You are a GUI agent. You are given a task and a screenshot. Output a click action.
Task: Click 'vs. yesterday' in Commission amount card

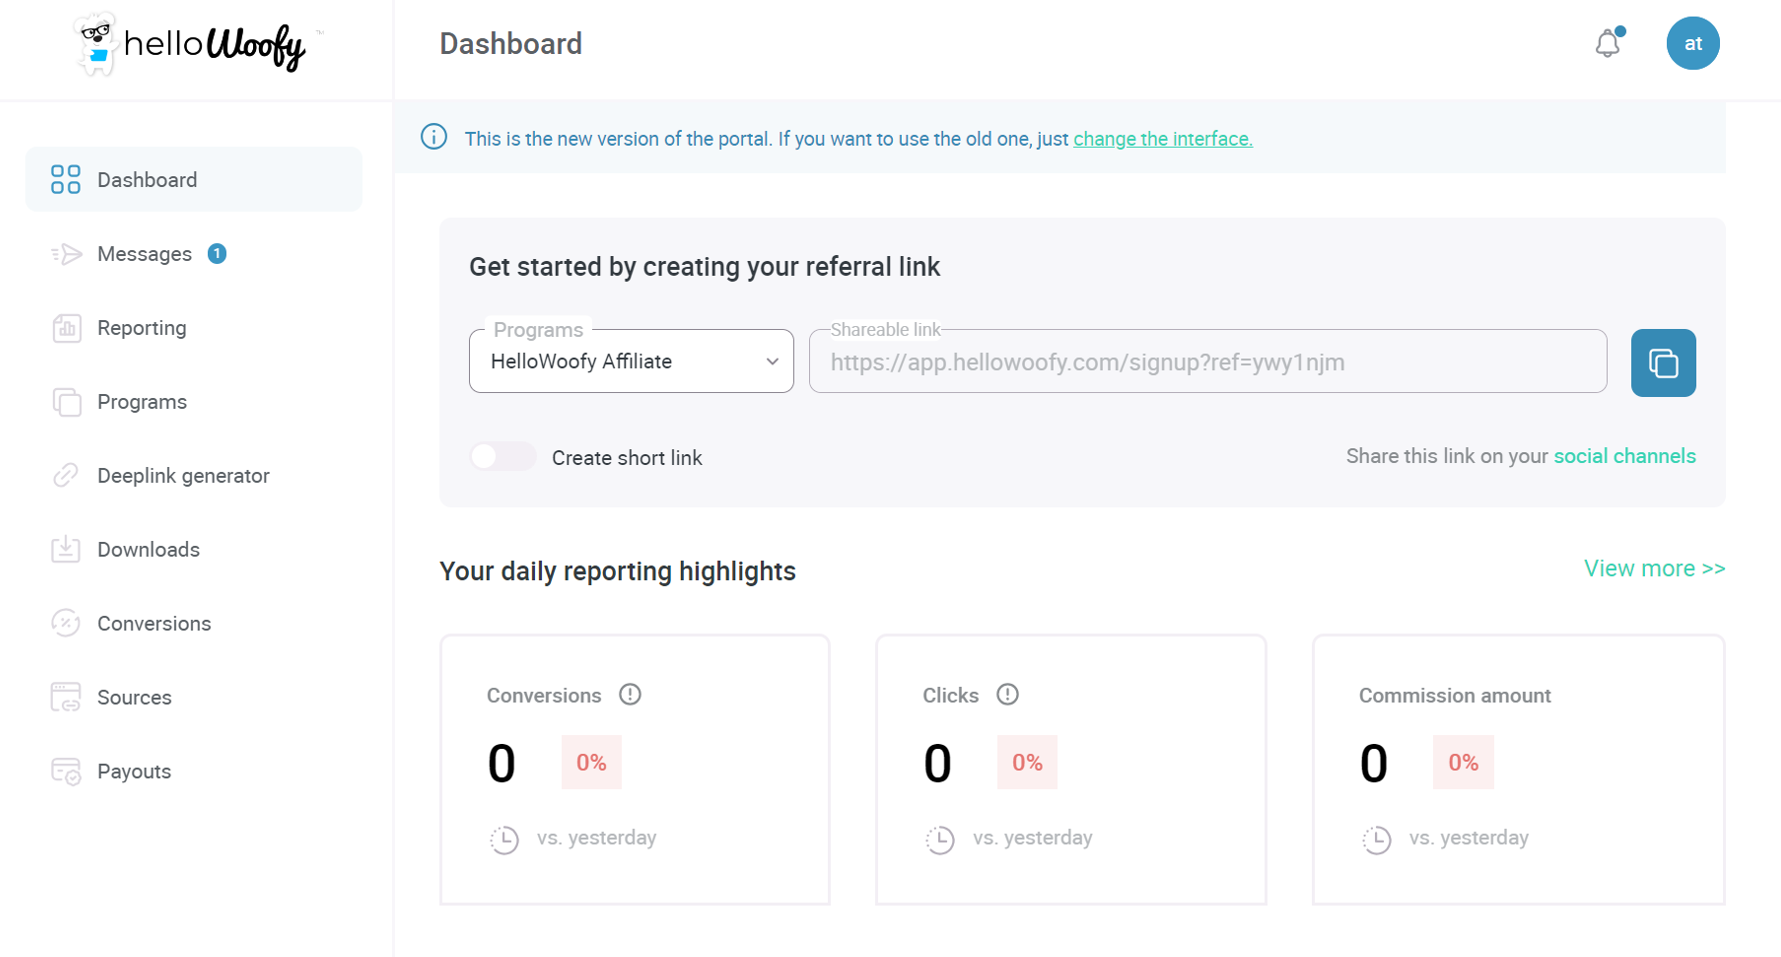pyautogui.click(x=1469, y=838)
